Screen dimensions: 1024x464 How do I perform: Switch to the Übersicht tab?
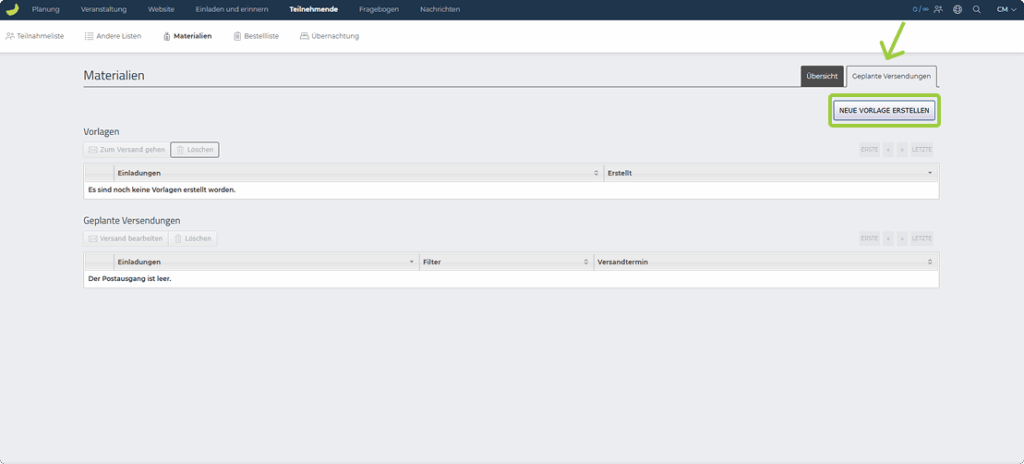point(822,76)
